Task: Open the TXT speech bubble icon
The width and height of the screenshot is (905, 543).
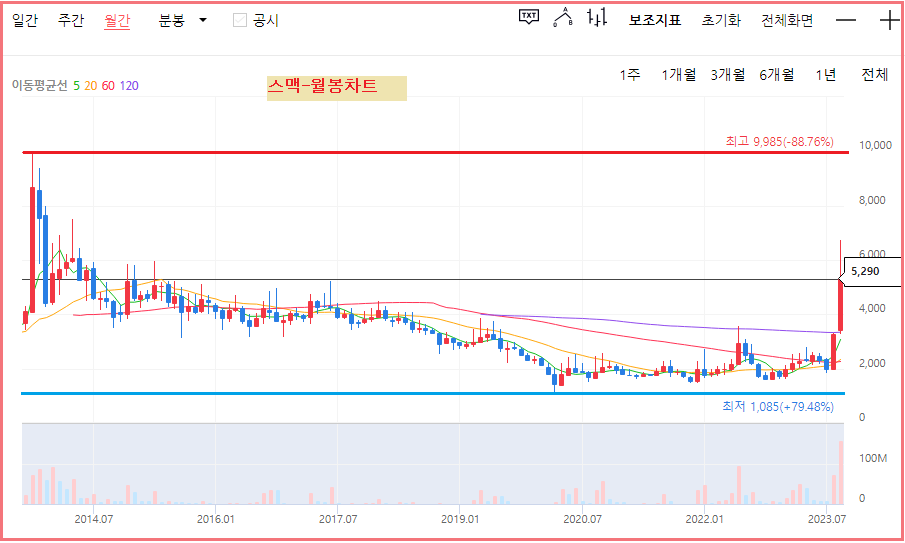Action: click(x=529, y=17)
